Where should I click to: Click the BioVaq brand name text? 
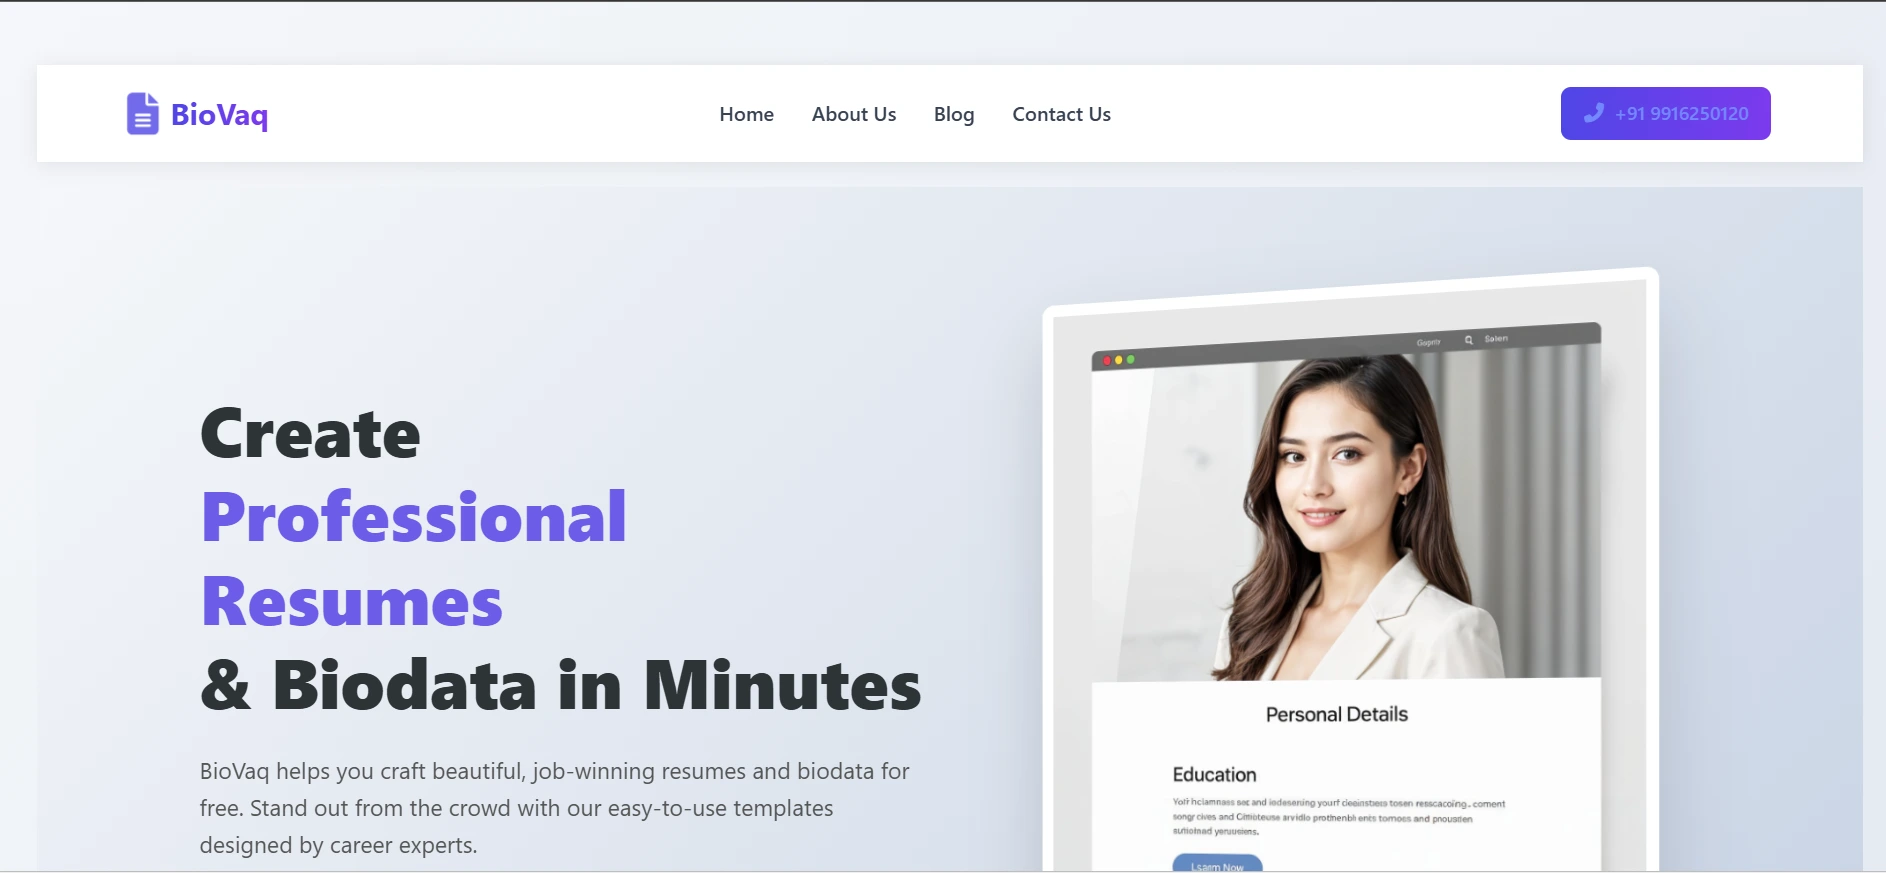219,115
